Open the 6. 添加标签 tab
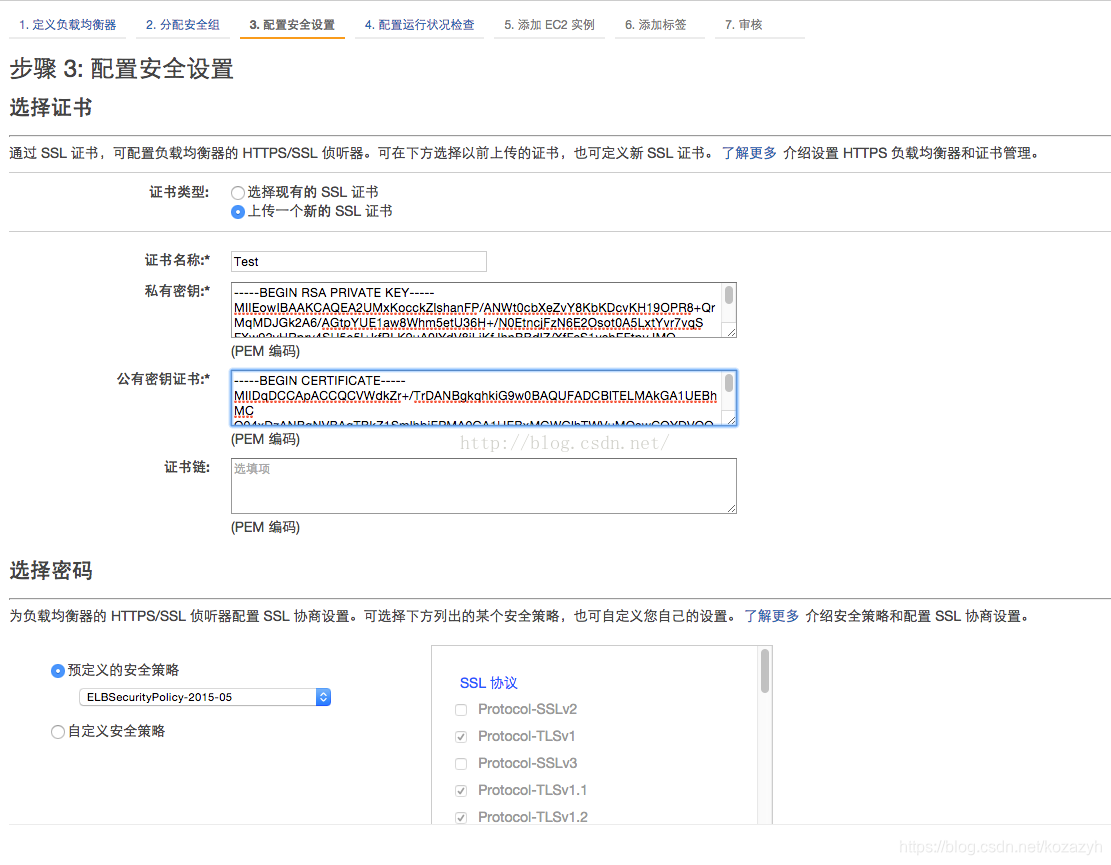This screenshot has height=865, width=1111. coord(656,25)
